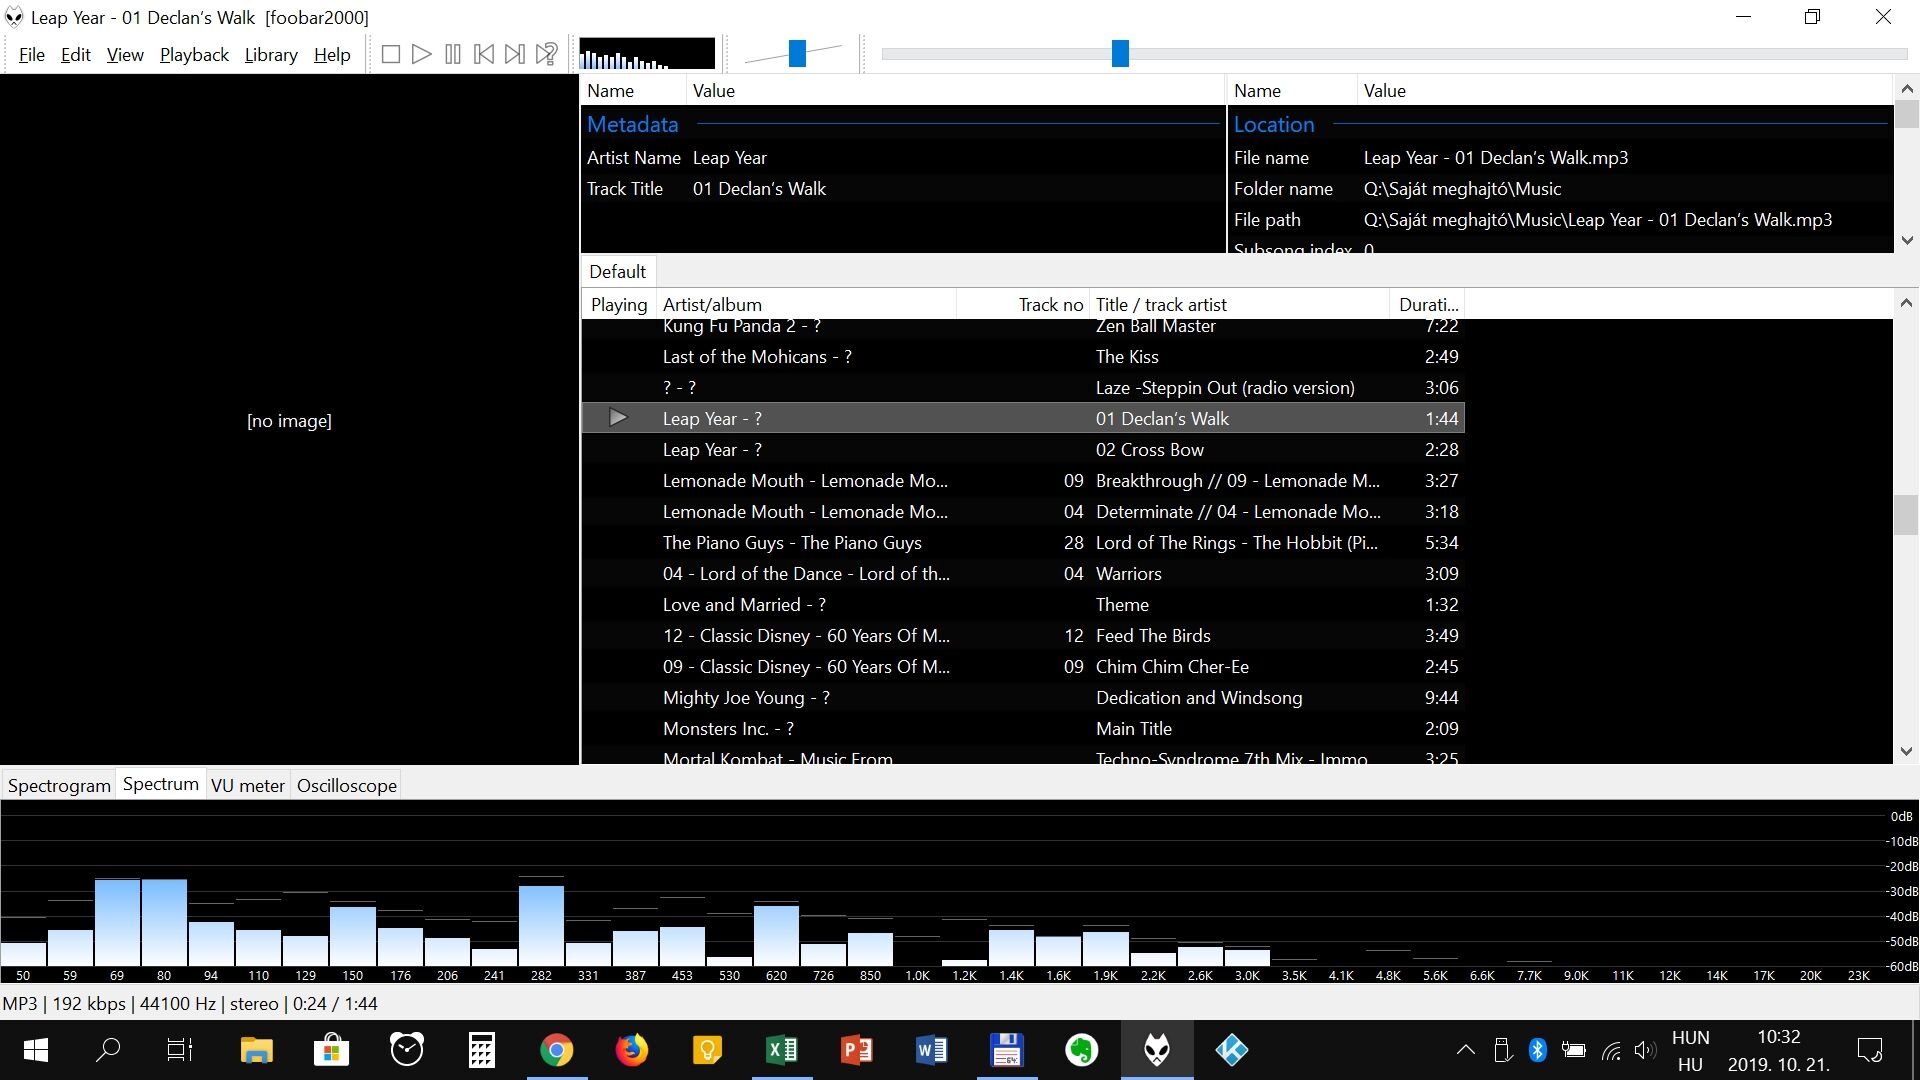Click the volume slider handle

tap(797, 54)
